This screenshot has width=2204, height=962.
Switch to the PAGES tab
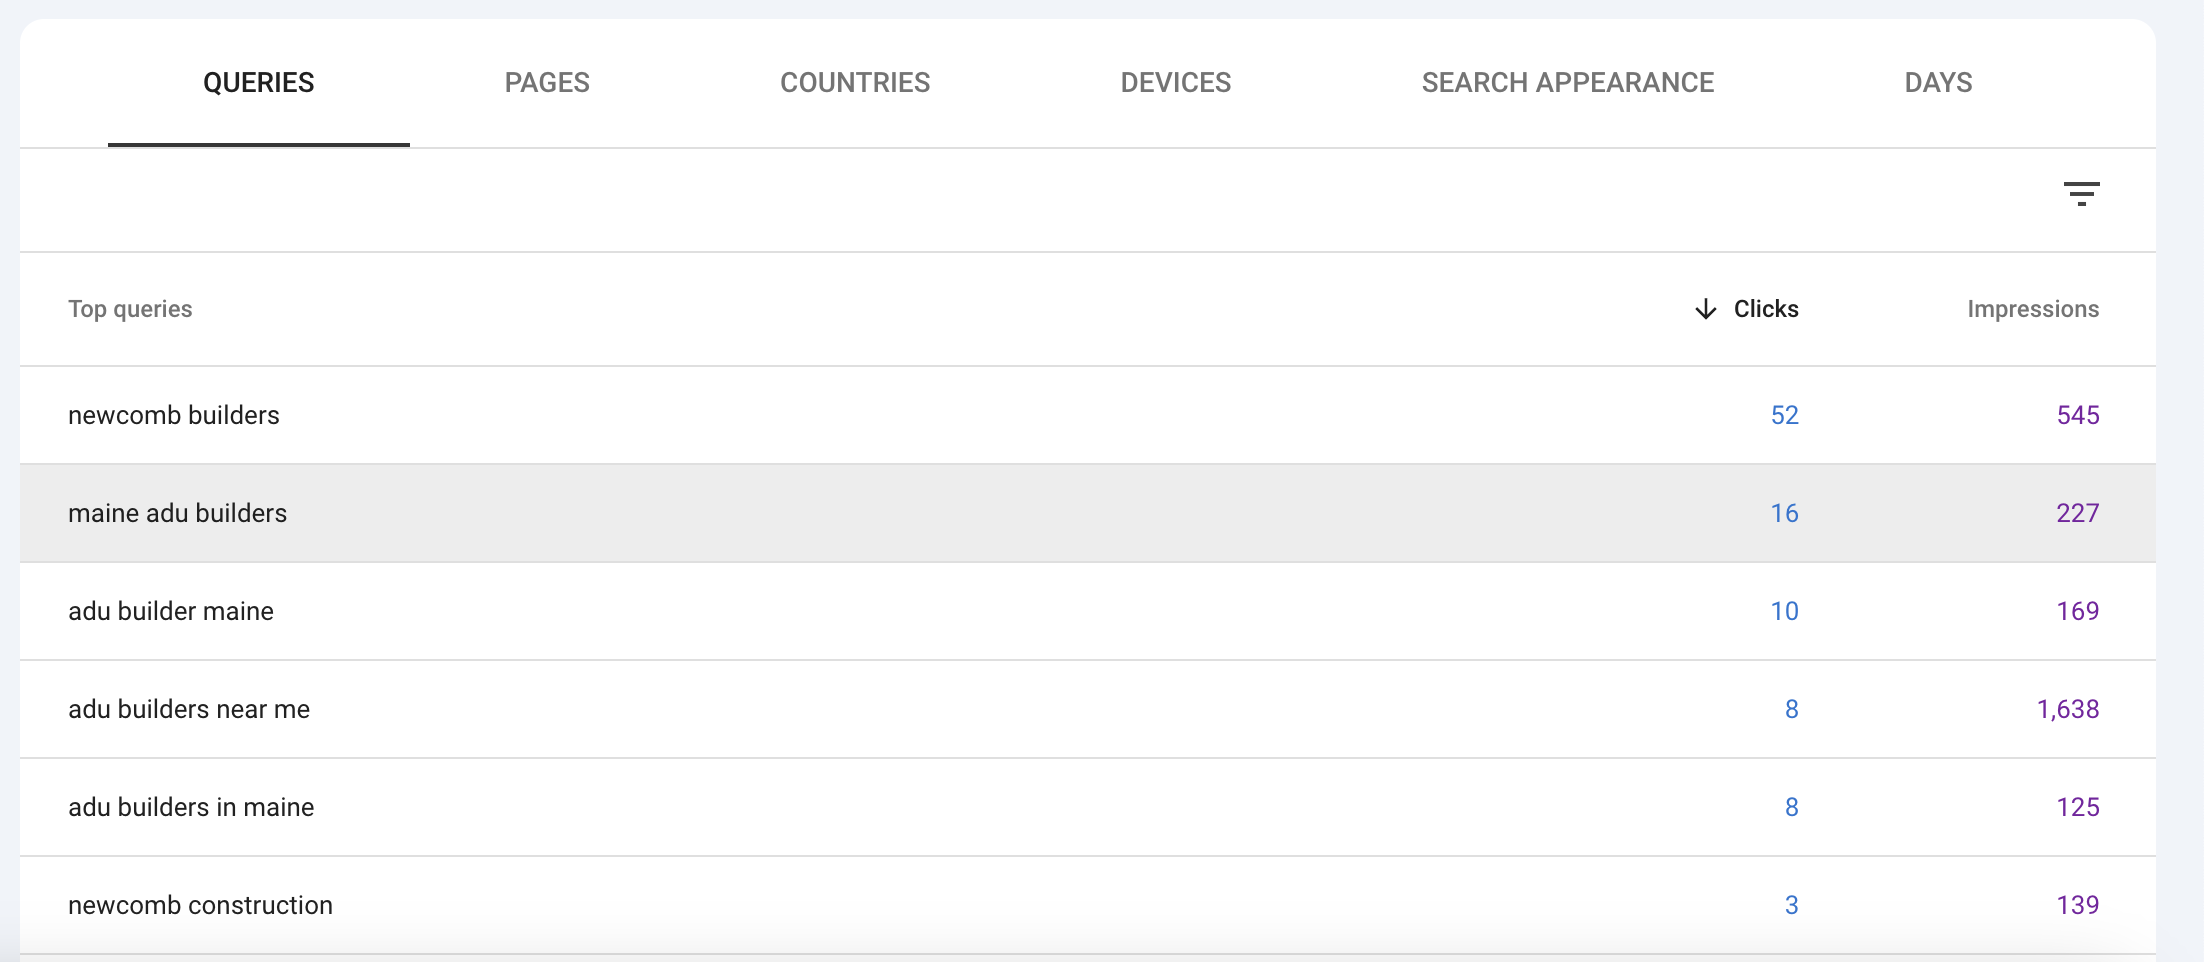pyautogui.click(x=547, y=83)
